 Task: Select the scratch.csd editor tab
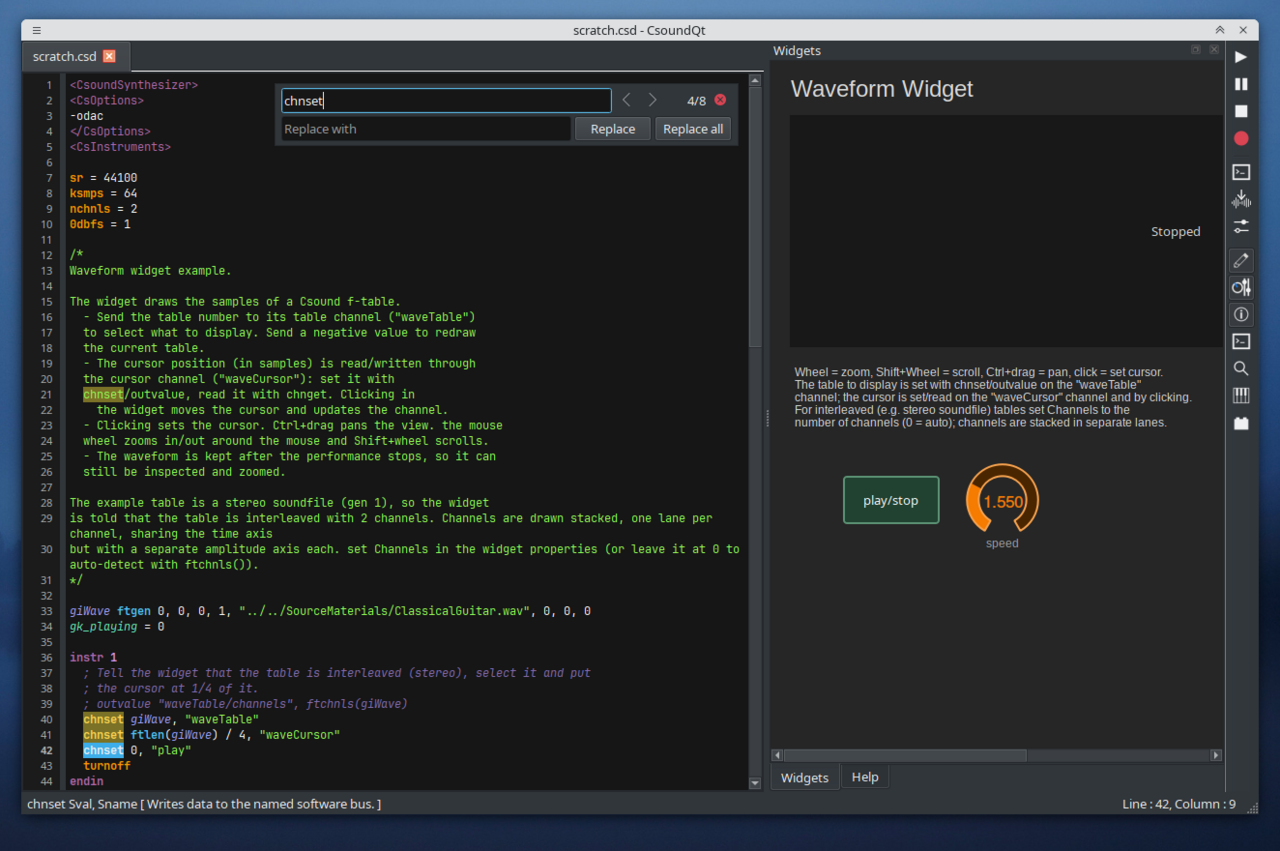point(75,56)
